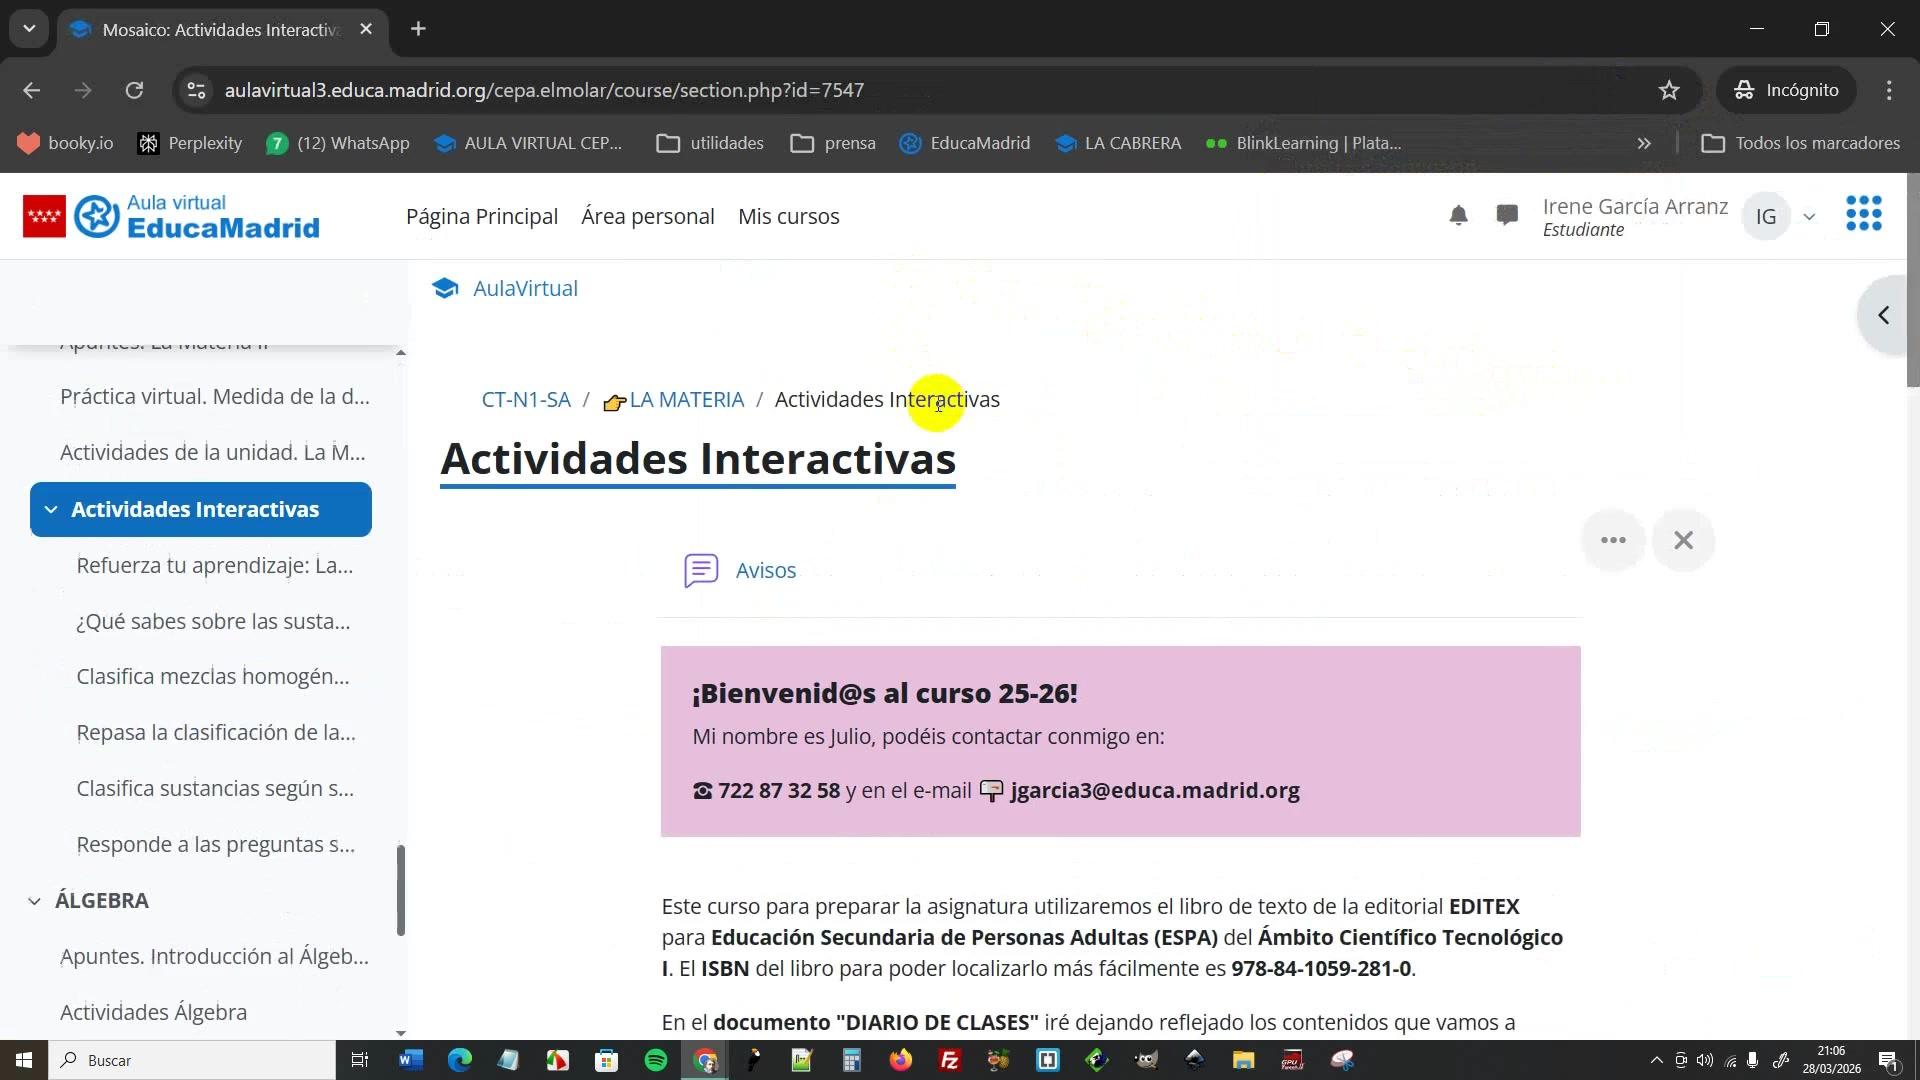The height and width of the screenshot is (1080, 1920).
Task: Collapse the ÁLGEBRA section in index
Action: (x=35, y=901)
